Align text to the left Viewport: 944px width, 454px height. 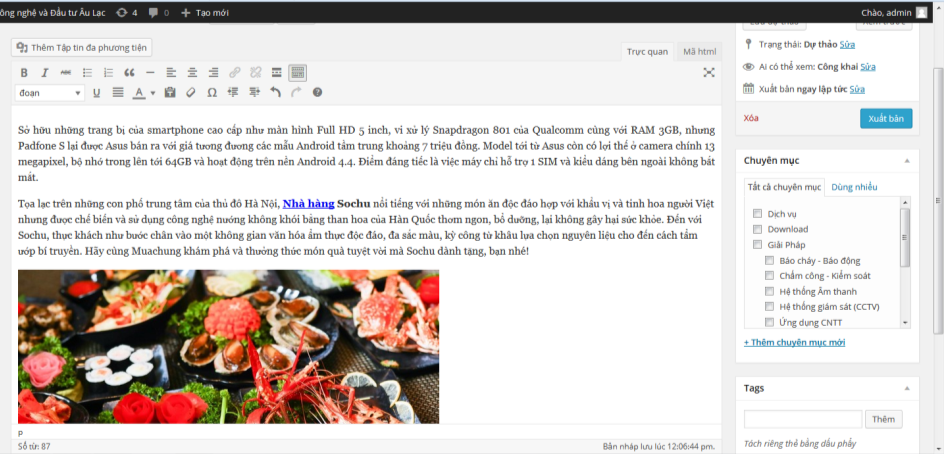(172, 73)
